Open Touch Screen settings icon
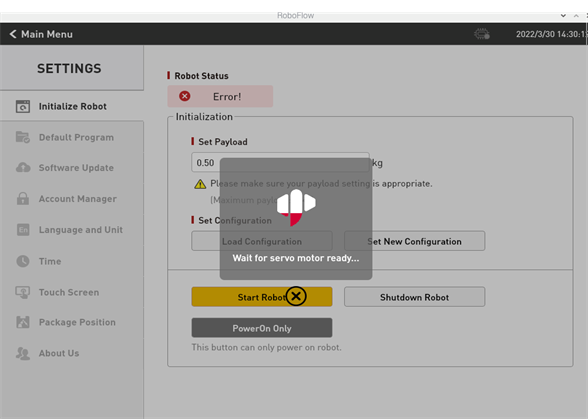 pyautogui.click(x=23, y=292)
